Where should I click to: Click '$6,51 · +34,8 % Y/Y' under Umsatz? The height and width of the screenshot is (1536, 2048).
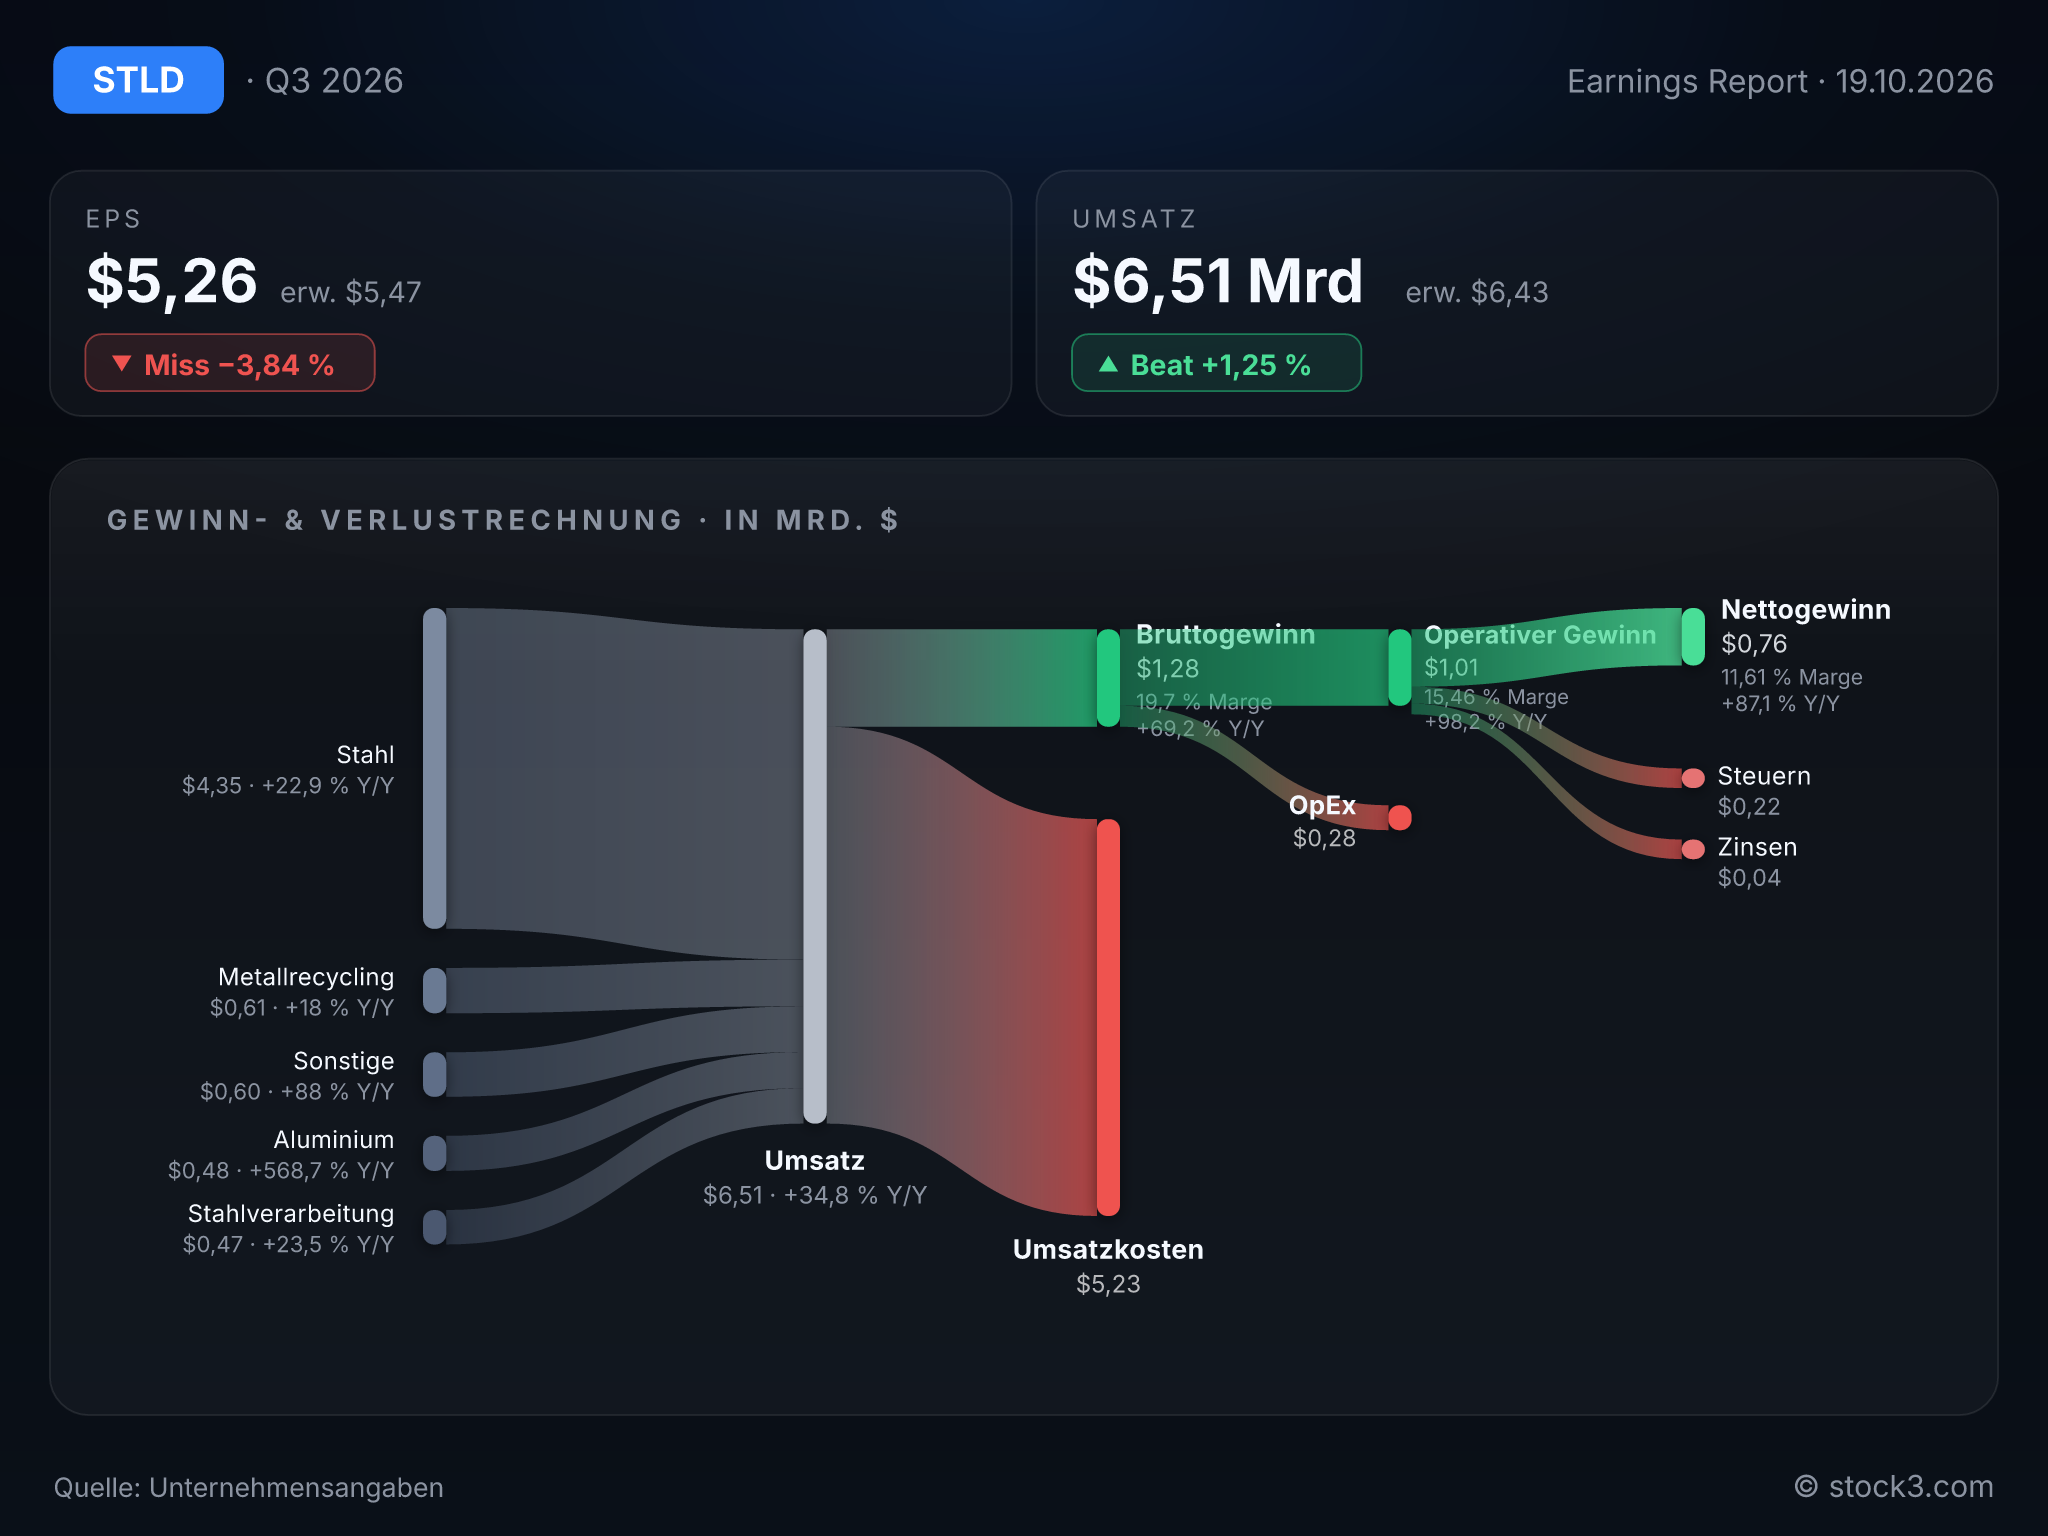click(x=815, y=1195)
